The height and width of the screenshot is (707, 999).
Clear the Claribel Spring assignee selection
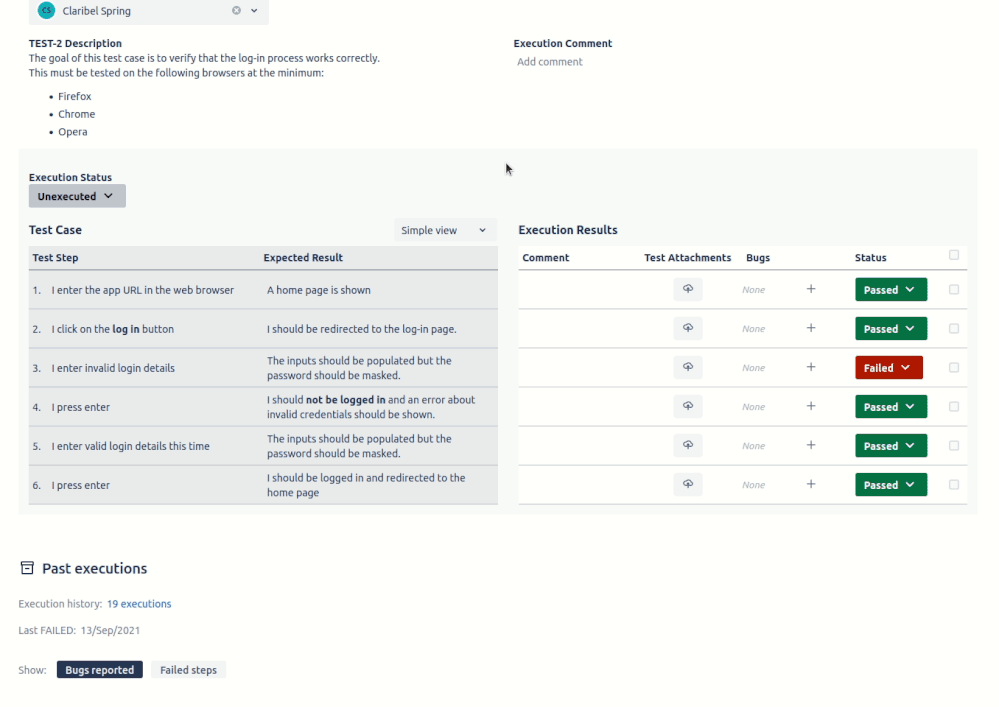click(x=237, y=11)
